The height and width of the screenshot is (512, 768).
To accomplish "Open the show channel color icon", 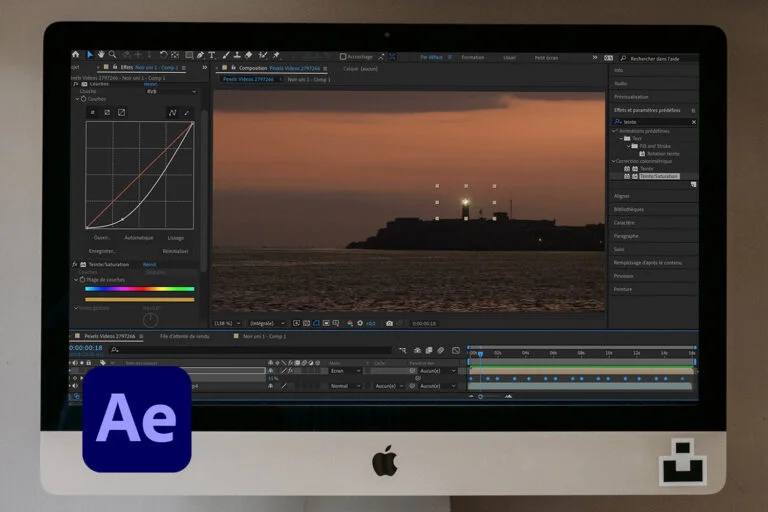I will tap(350, 323).
